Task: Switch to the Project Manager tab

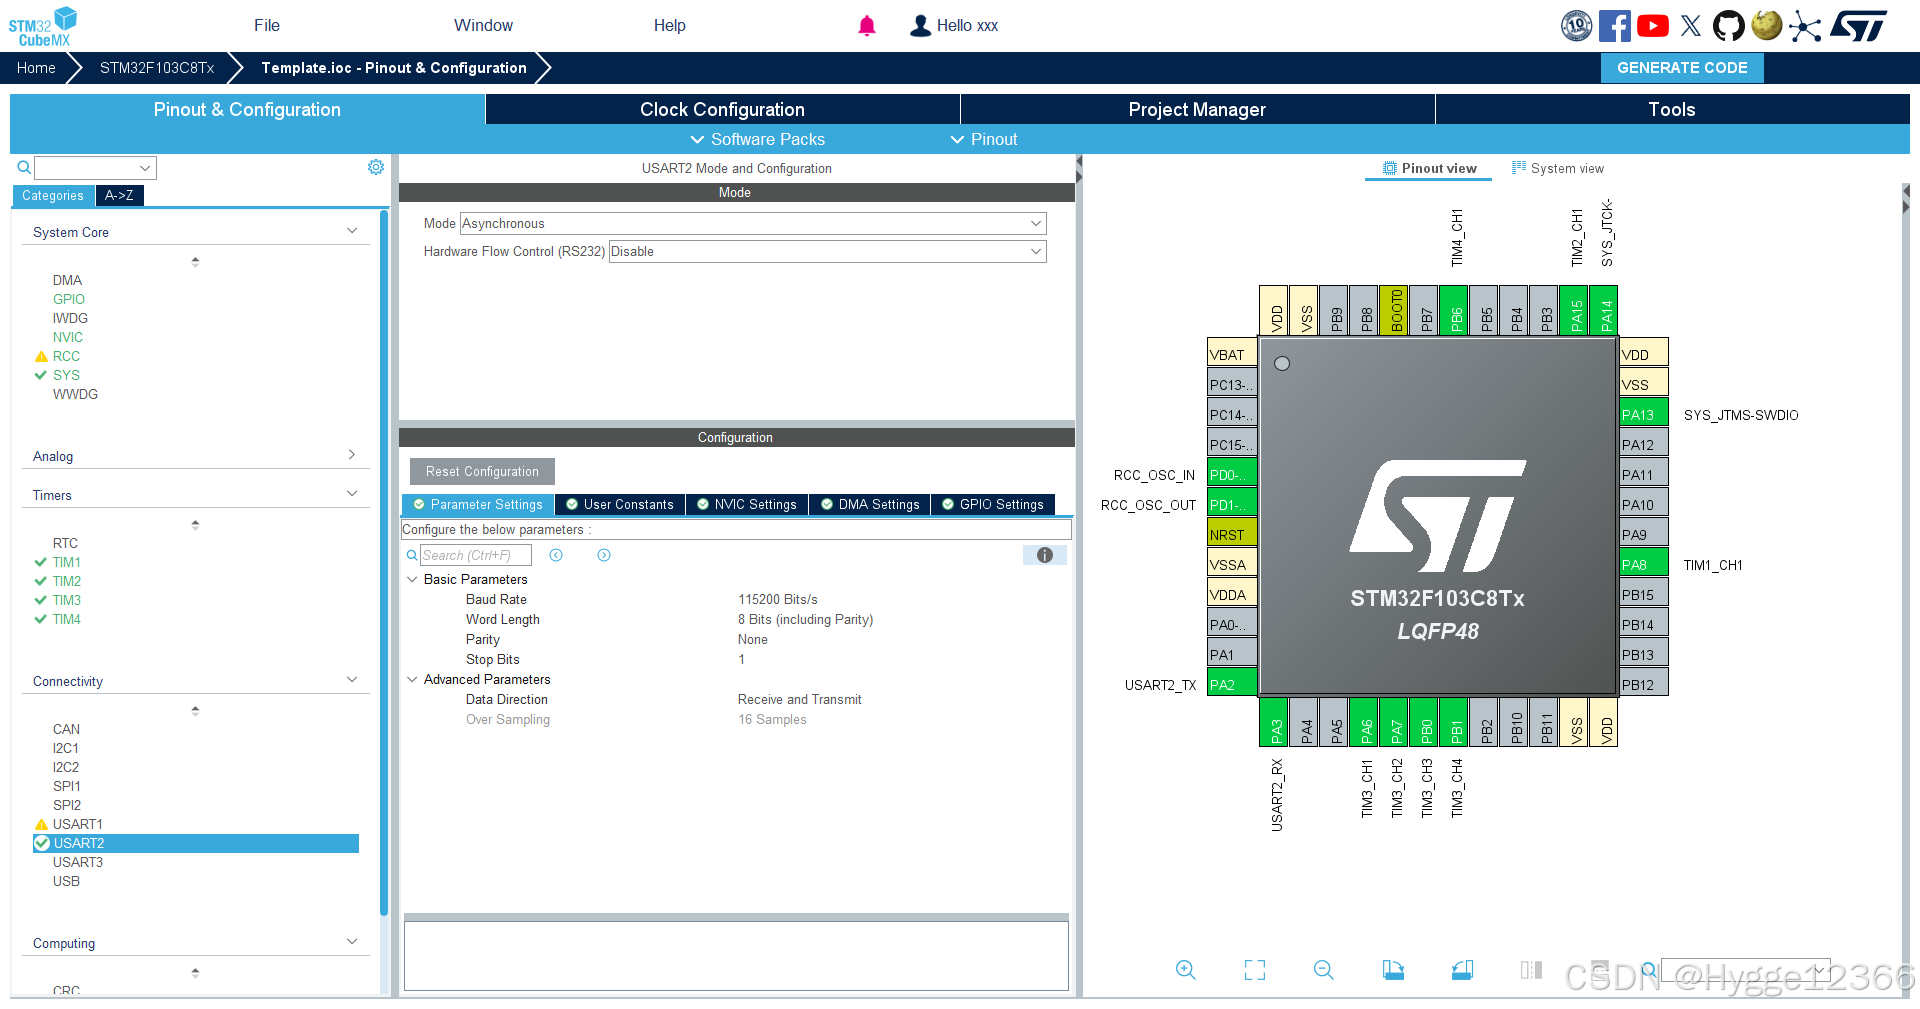Action: click(x=1197, y=109)
